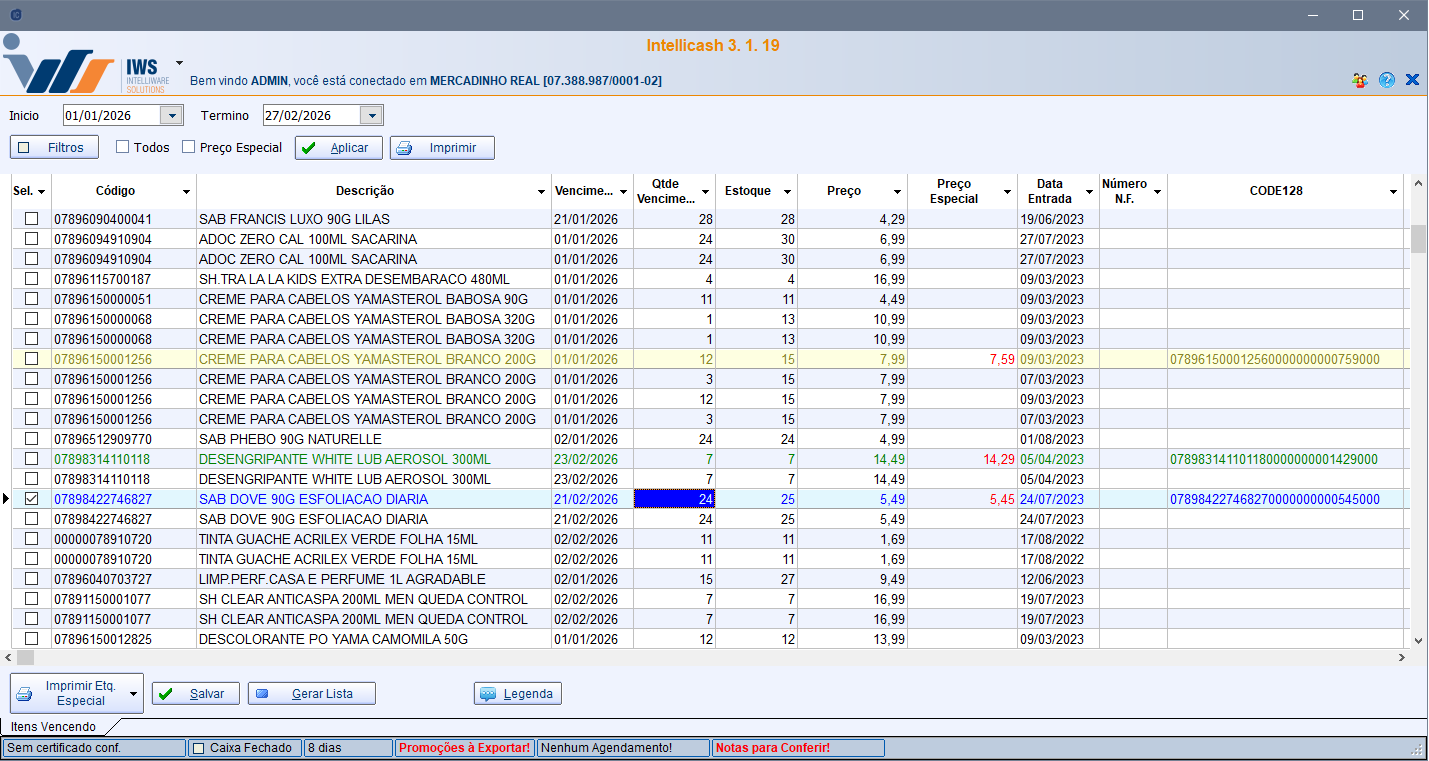Select row checkbox for SAB FRANCIS LUXO 90G LILAS
The image size is (1429, 761).
coord(32,219)
